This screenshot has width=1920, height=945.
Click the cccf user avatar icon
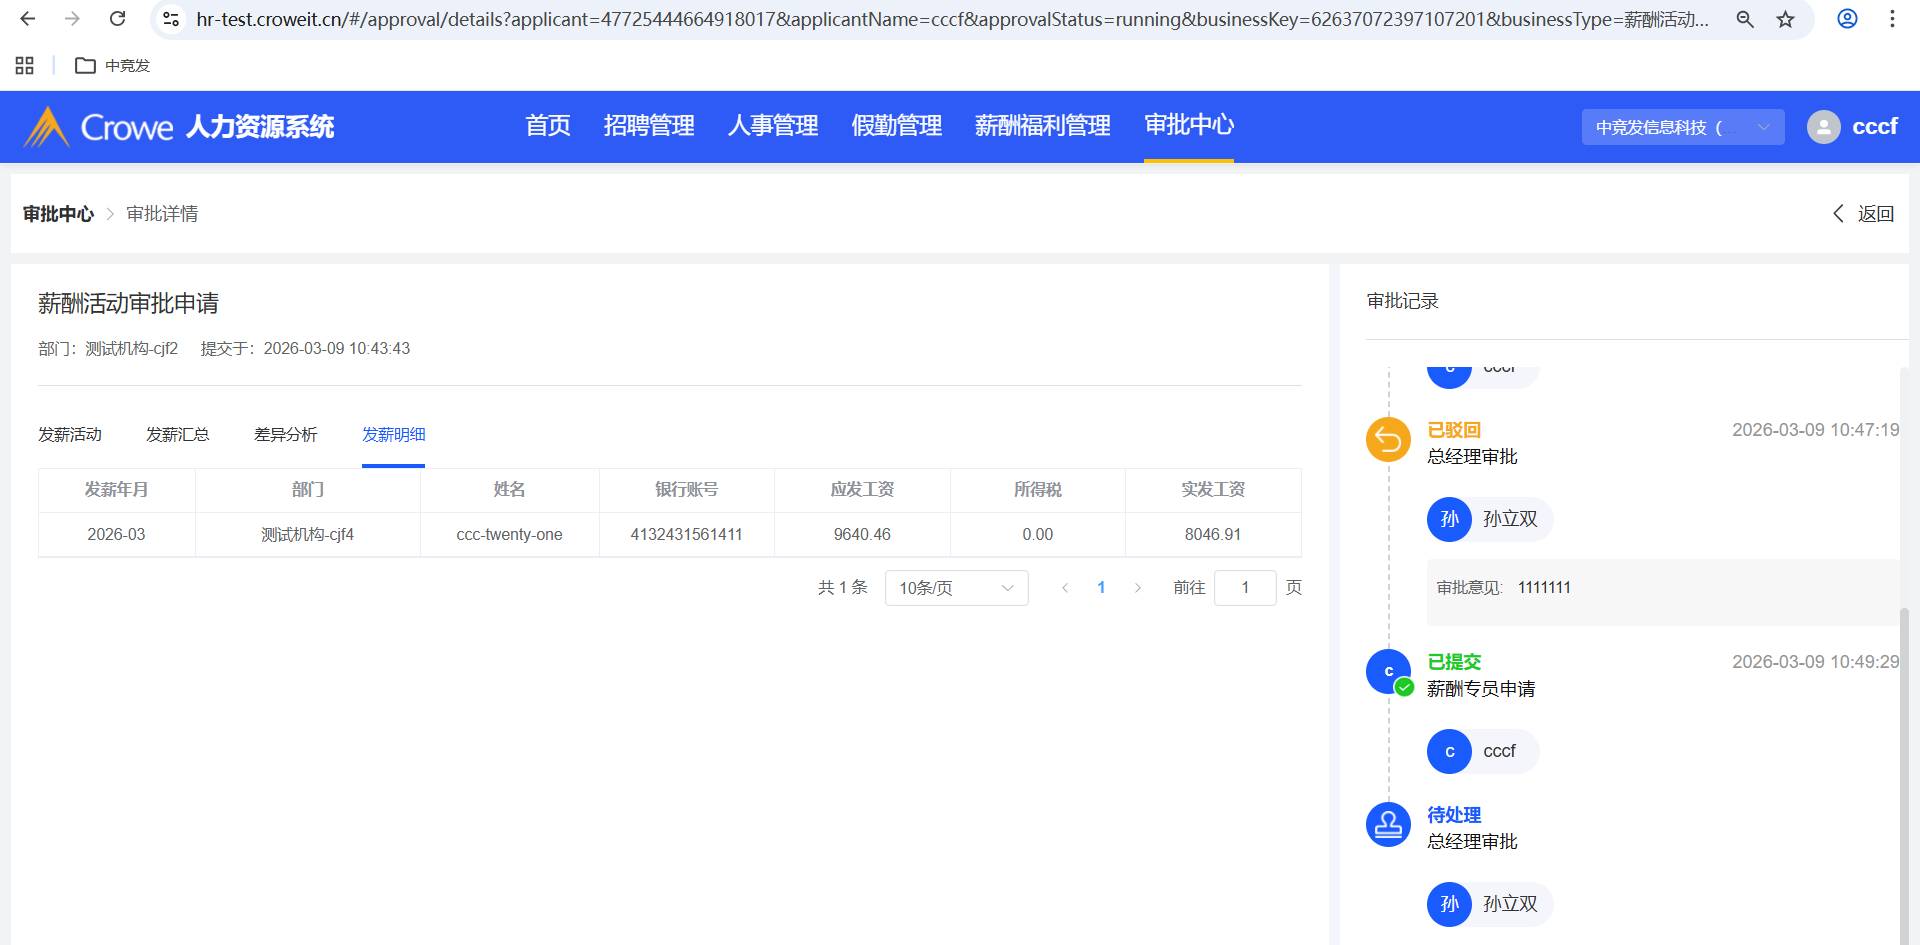tap(1823, 127)
